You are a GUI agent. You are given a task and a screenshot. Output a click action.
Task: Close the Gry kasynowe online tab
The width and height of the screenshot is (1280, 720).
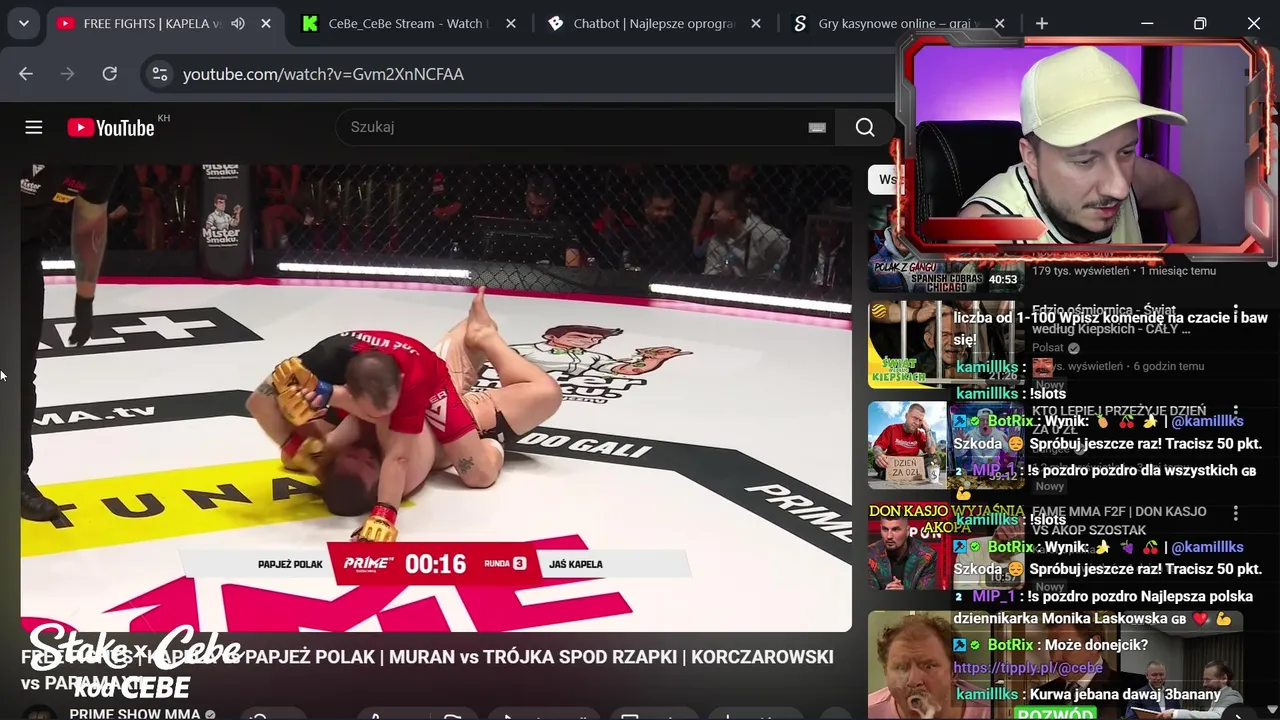pyautogui.click(x=1000, y=23)
